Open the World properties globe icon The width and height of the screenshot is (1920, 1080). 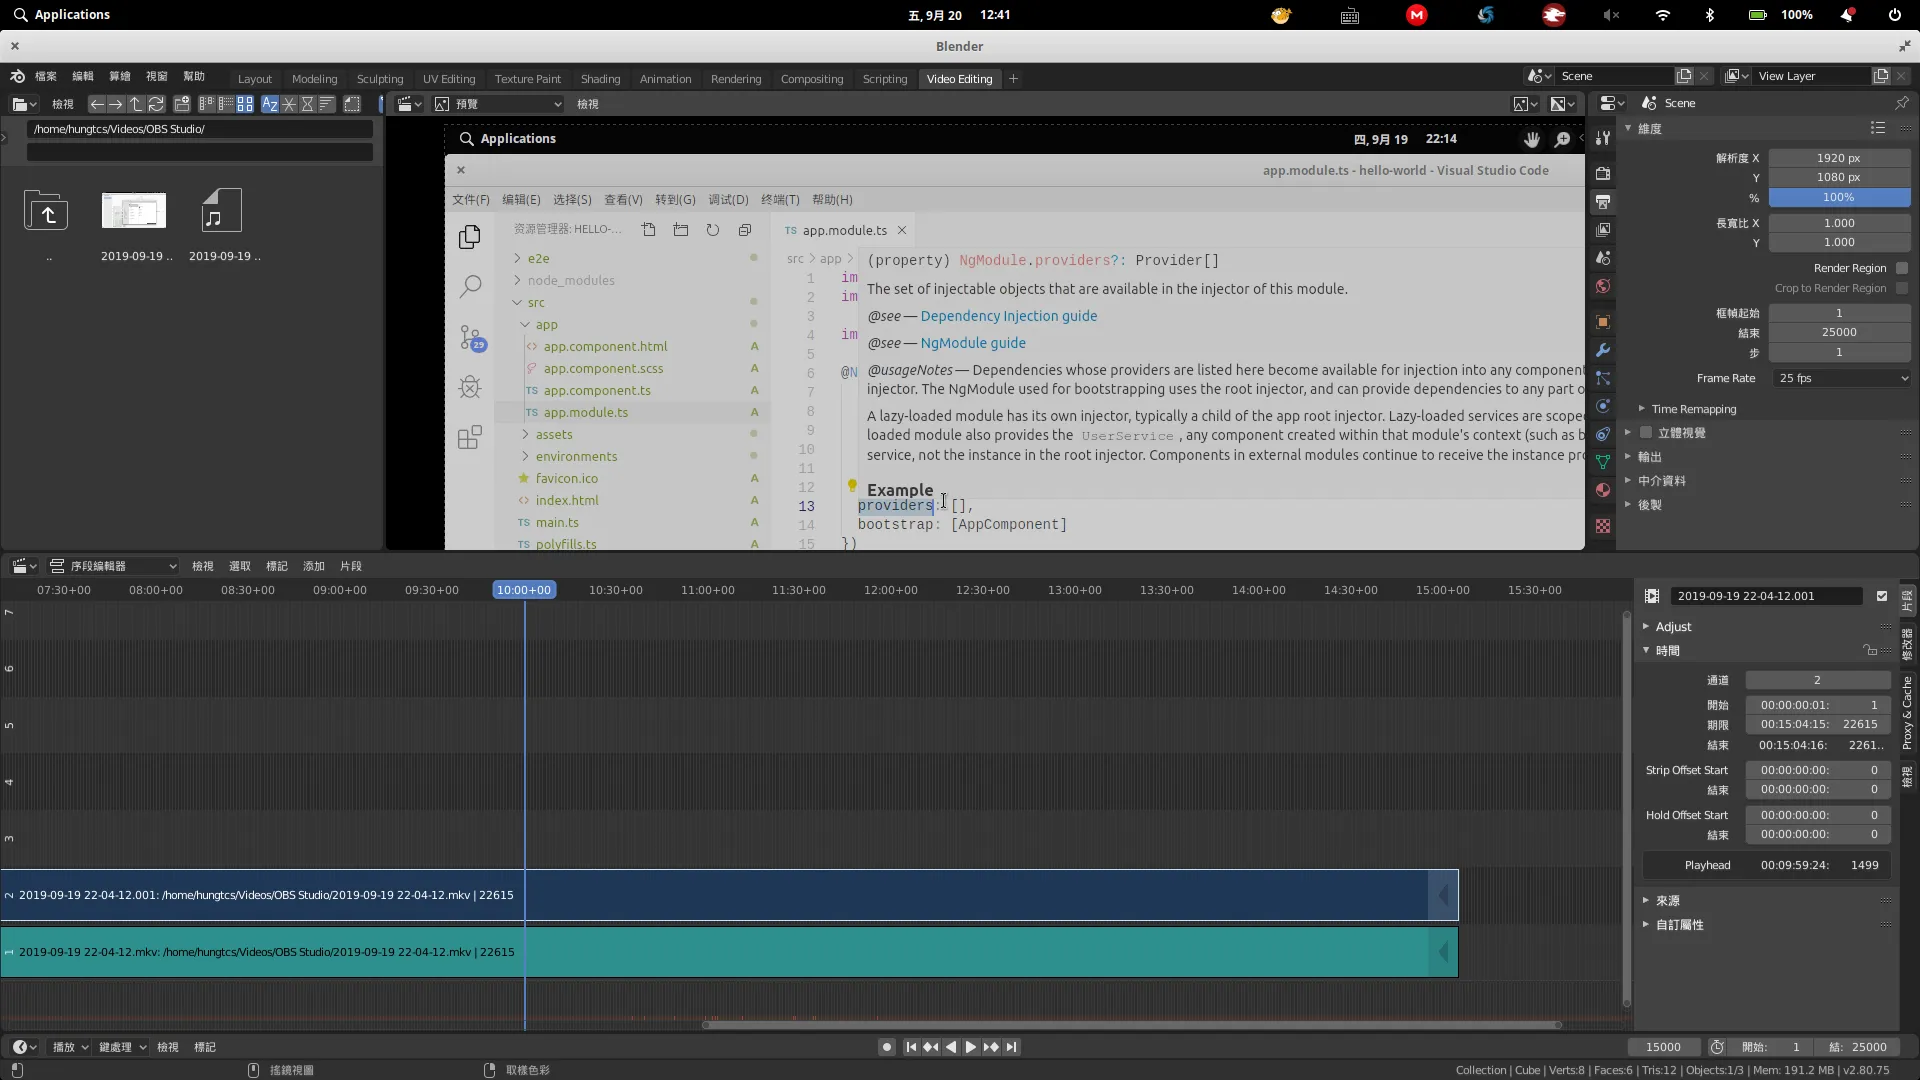click(x=1603, y=286)
